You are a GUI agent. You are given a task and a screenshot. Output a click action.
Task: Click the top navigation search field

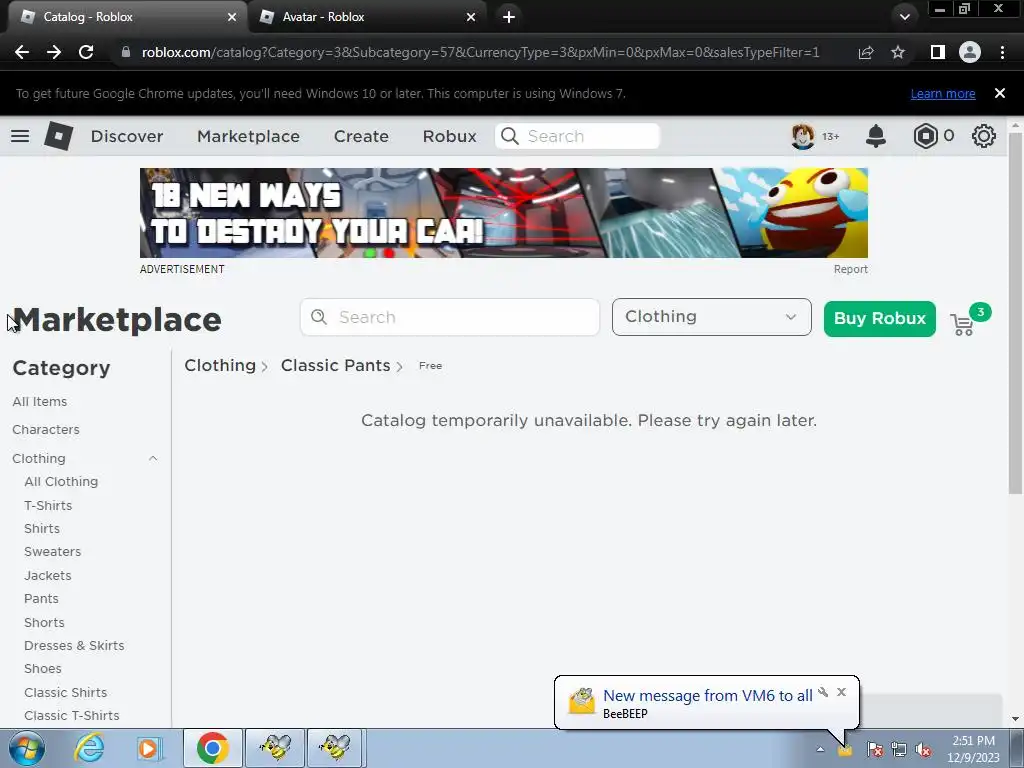point(577,136)
